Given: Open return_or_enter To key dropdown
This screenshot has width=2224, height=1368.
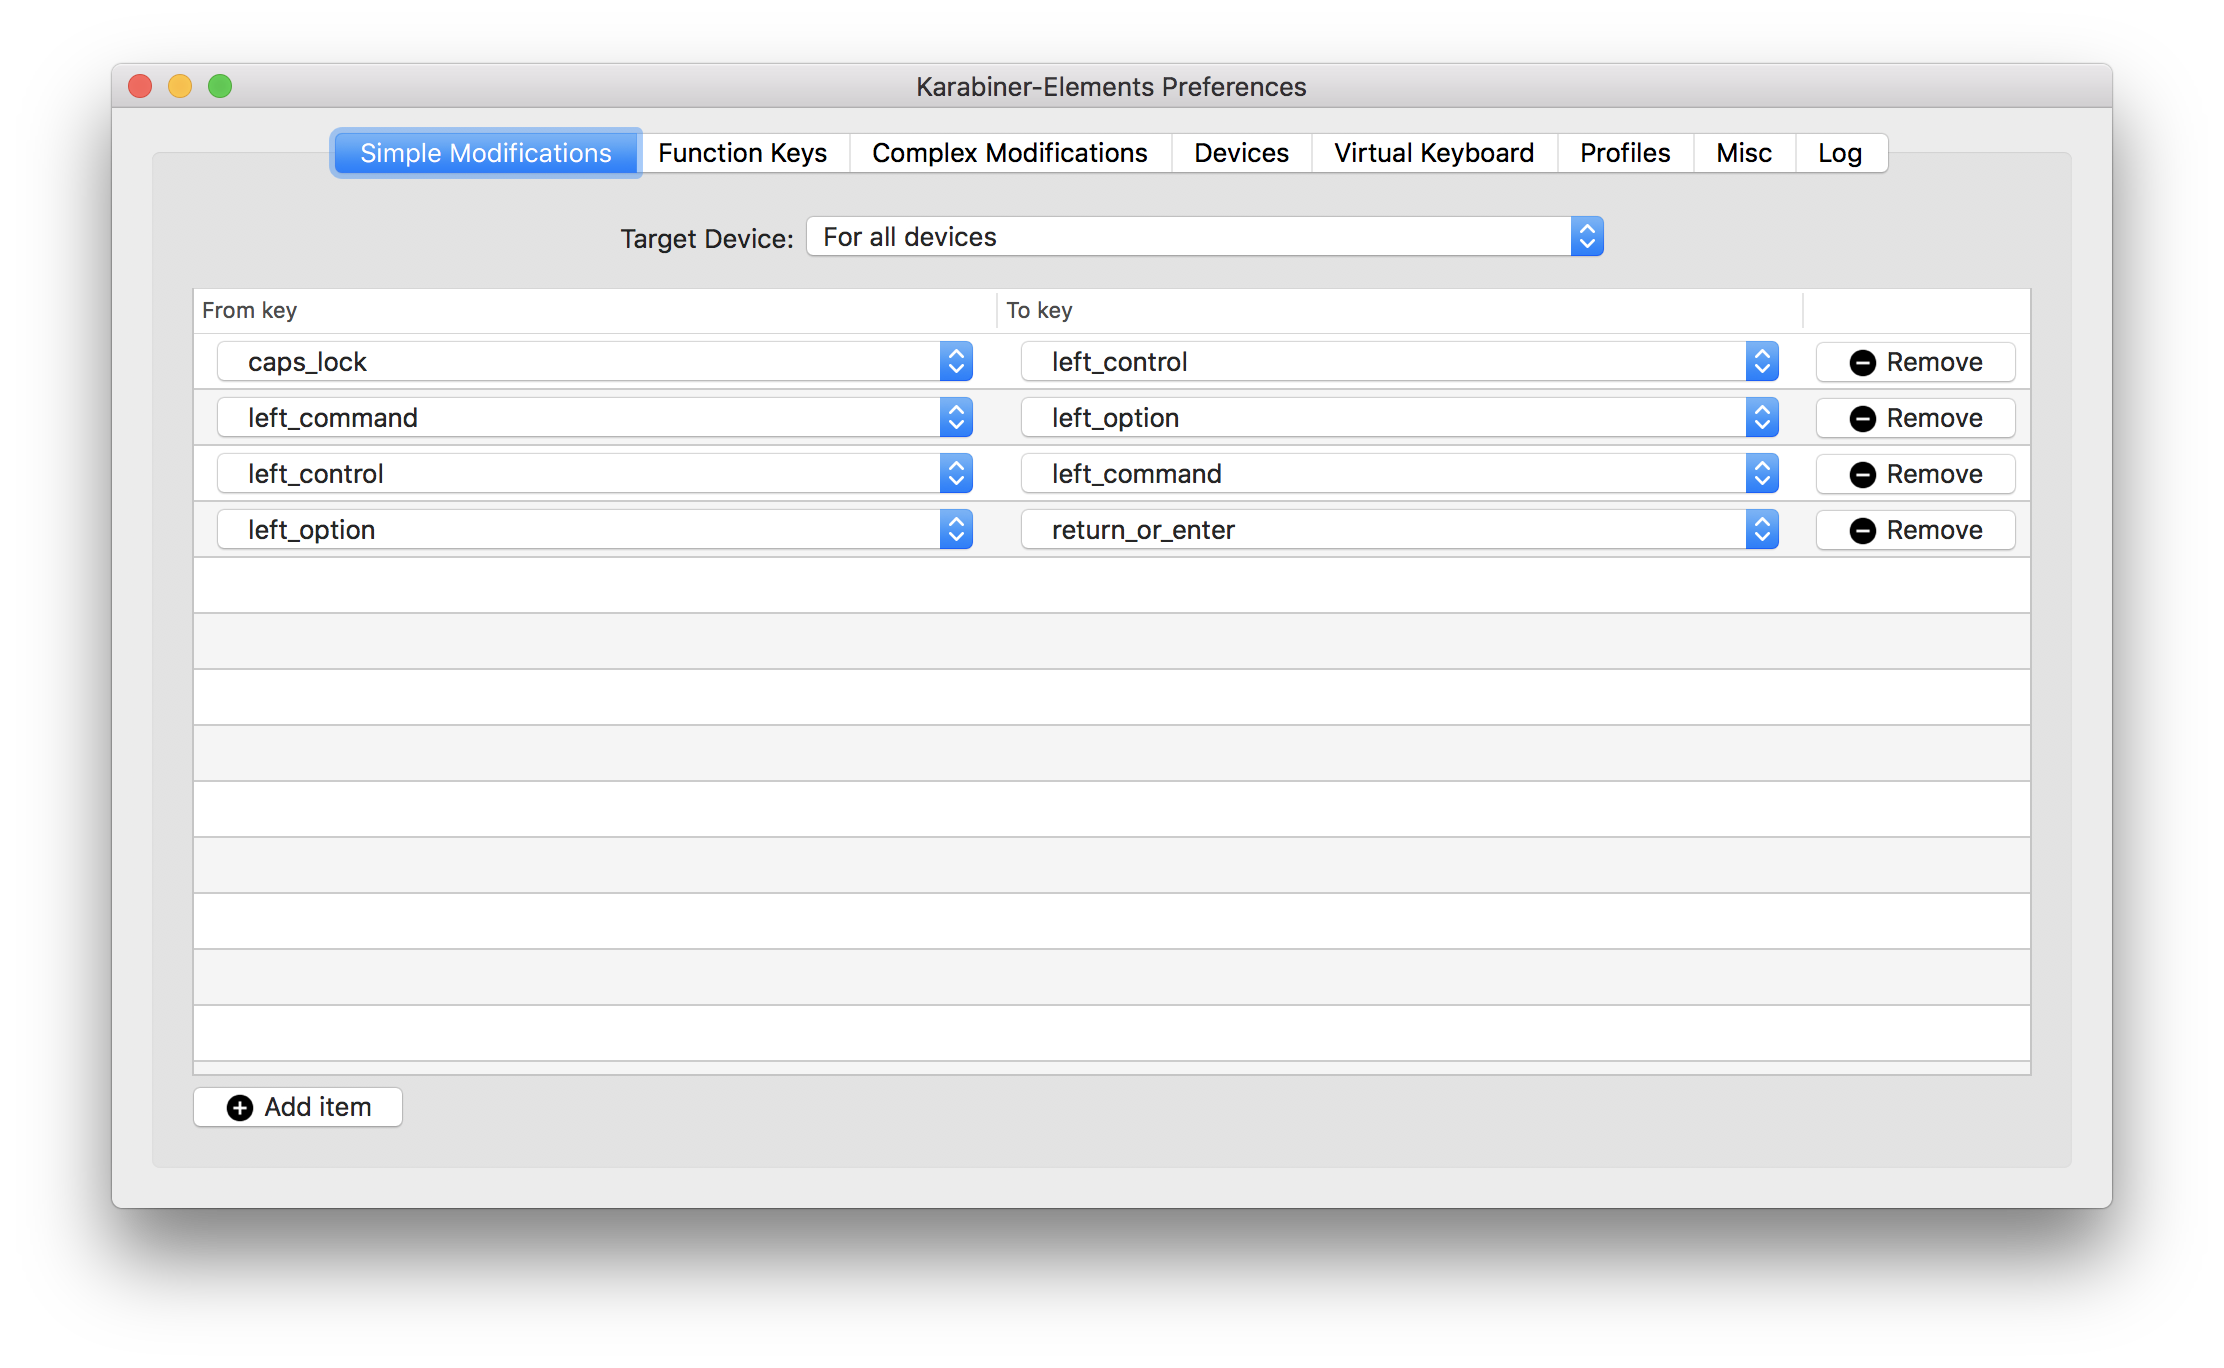Looking at the screenshot, I should click(x=1400, y=530).
